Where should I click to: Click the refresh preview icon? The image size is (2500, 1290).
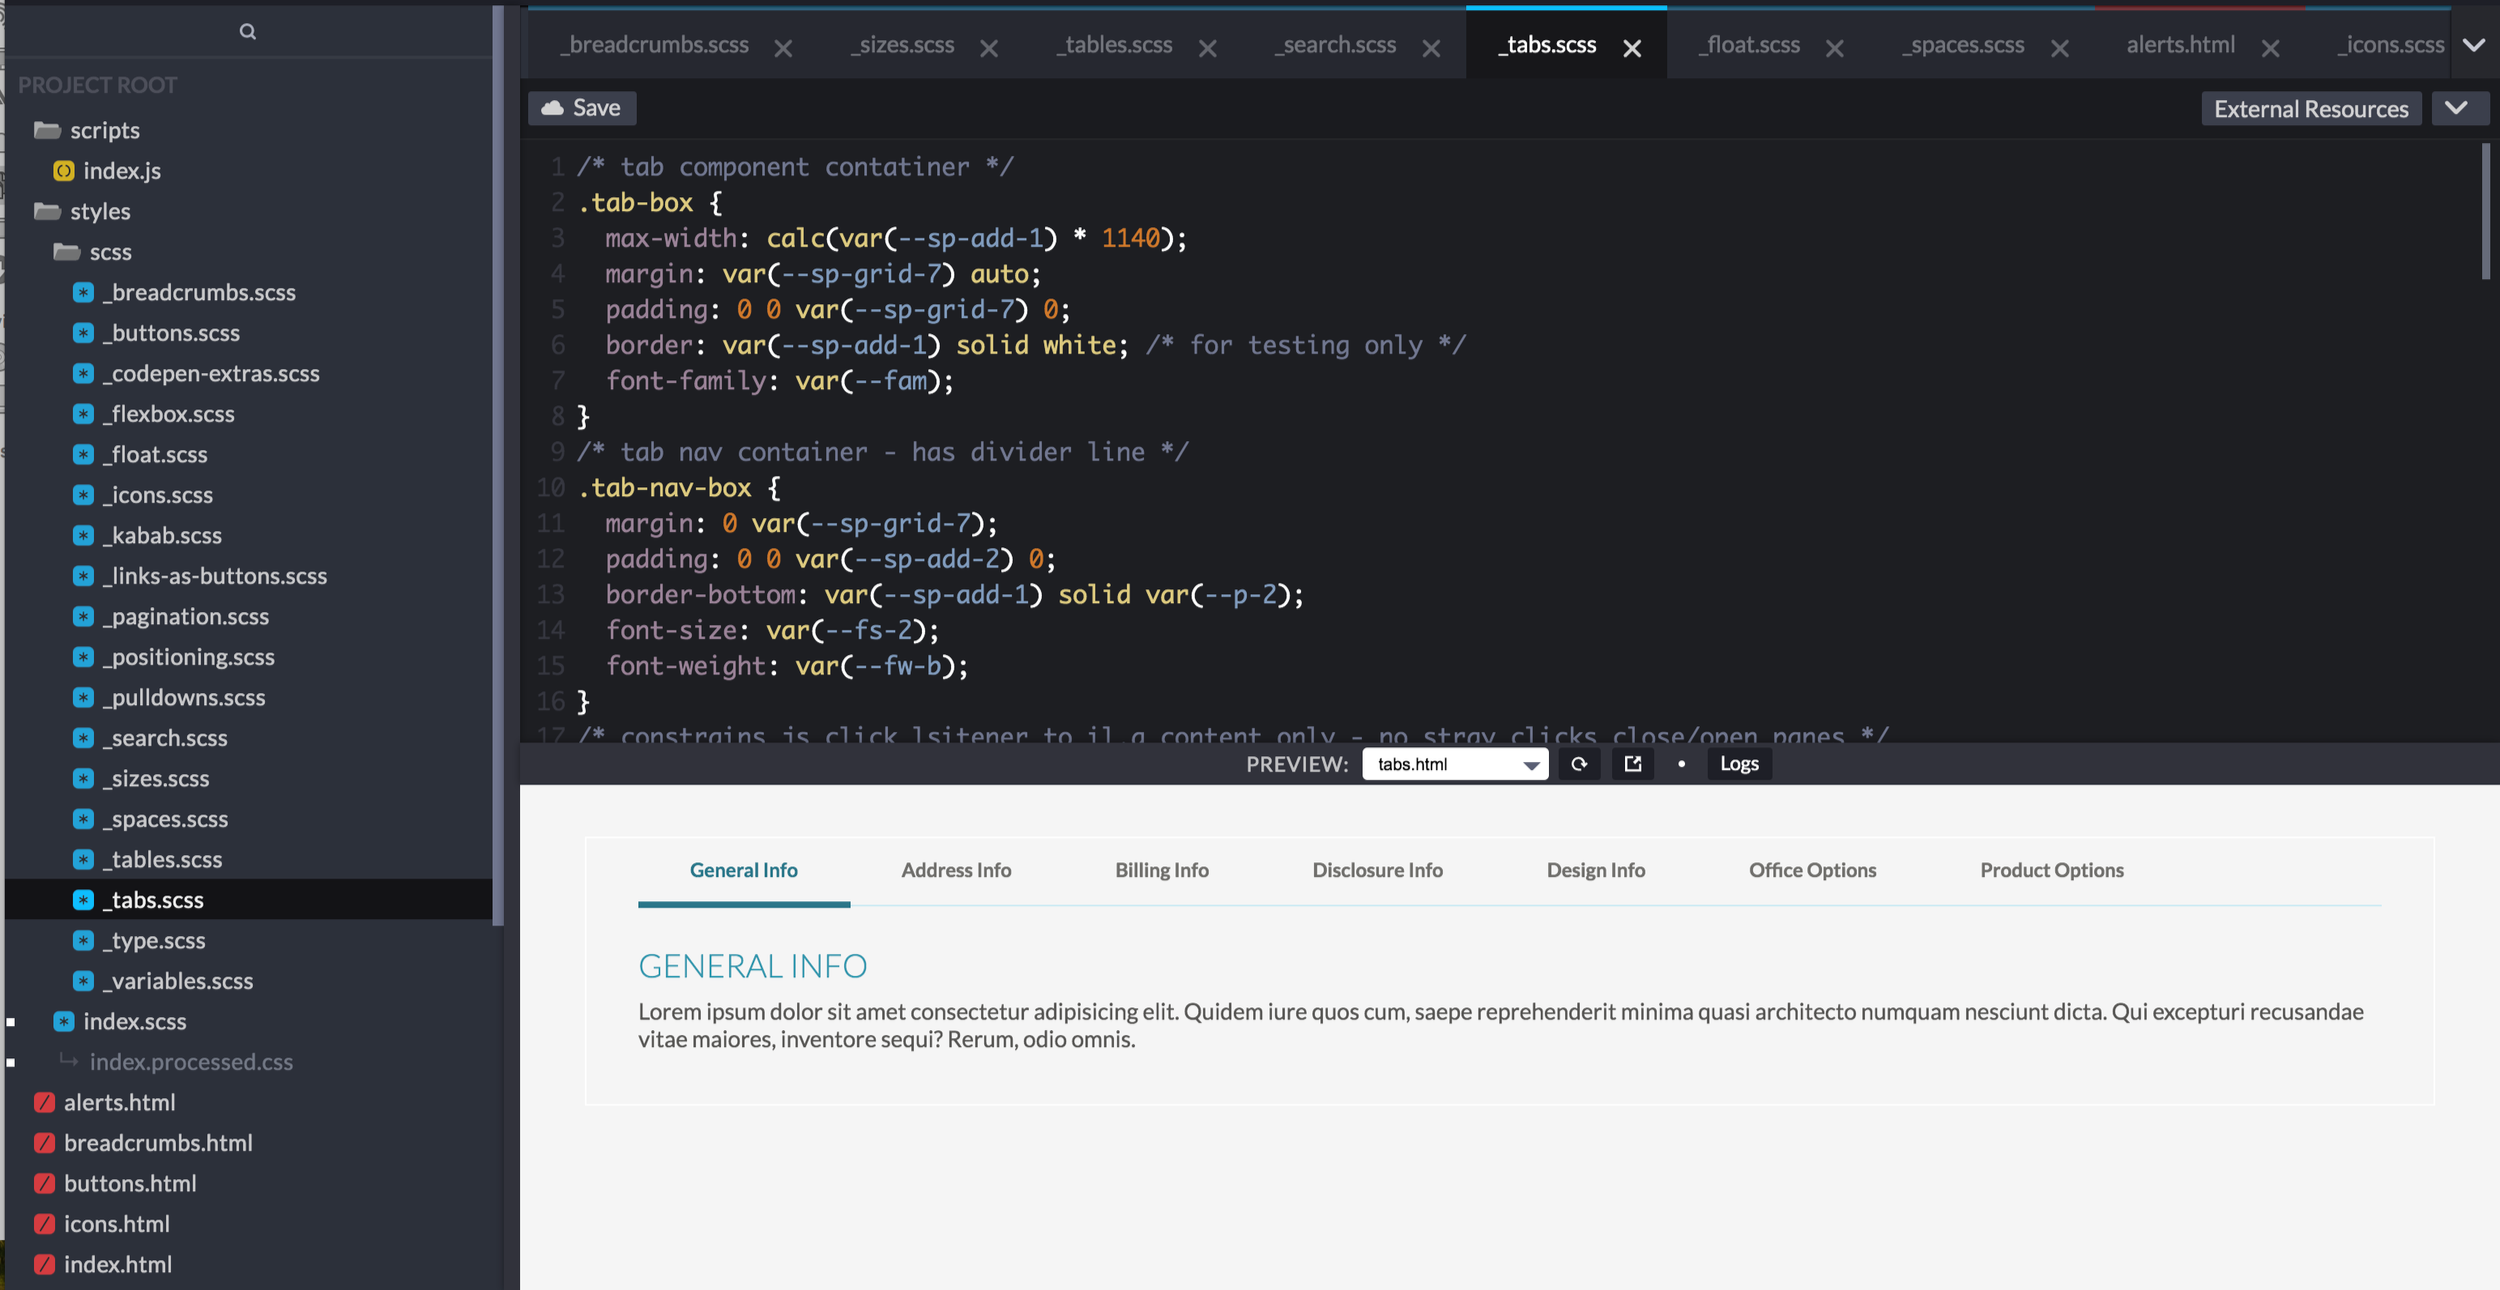(x=1579, y=764)
